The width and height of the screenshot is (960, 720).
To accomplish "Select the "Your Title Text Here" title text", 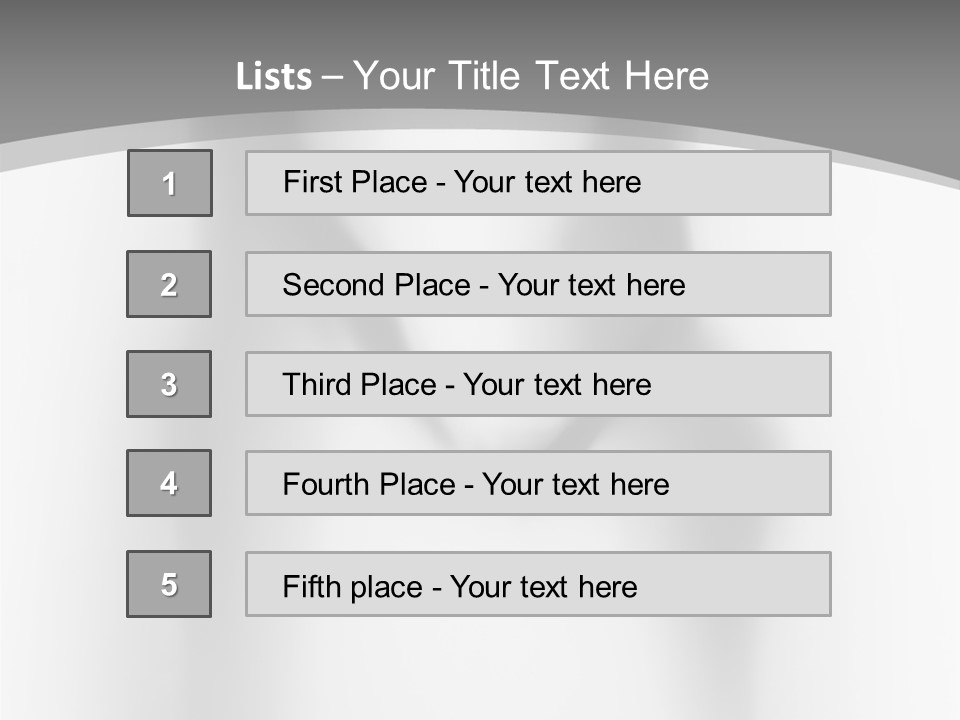I will (531, 76).
